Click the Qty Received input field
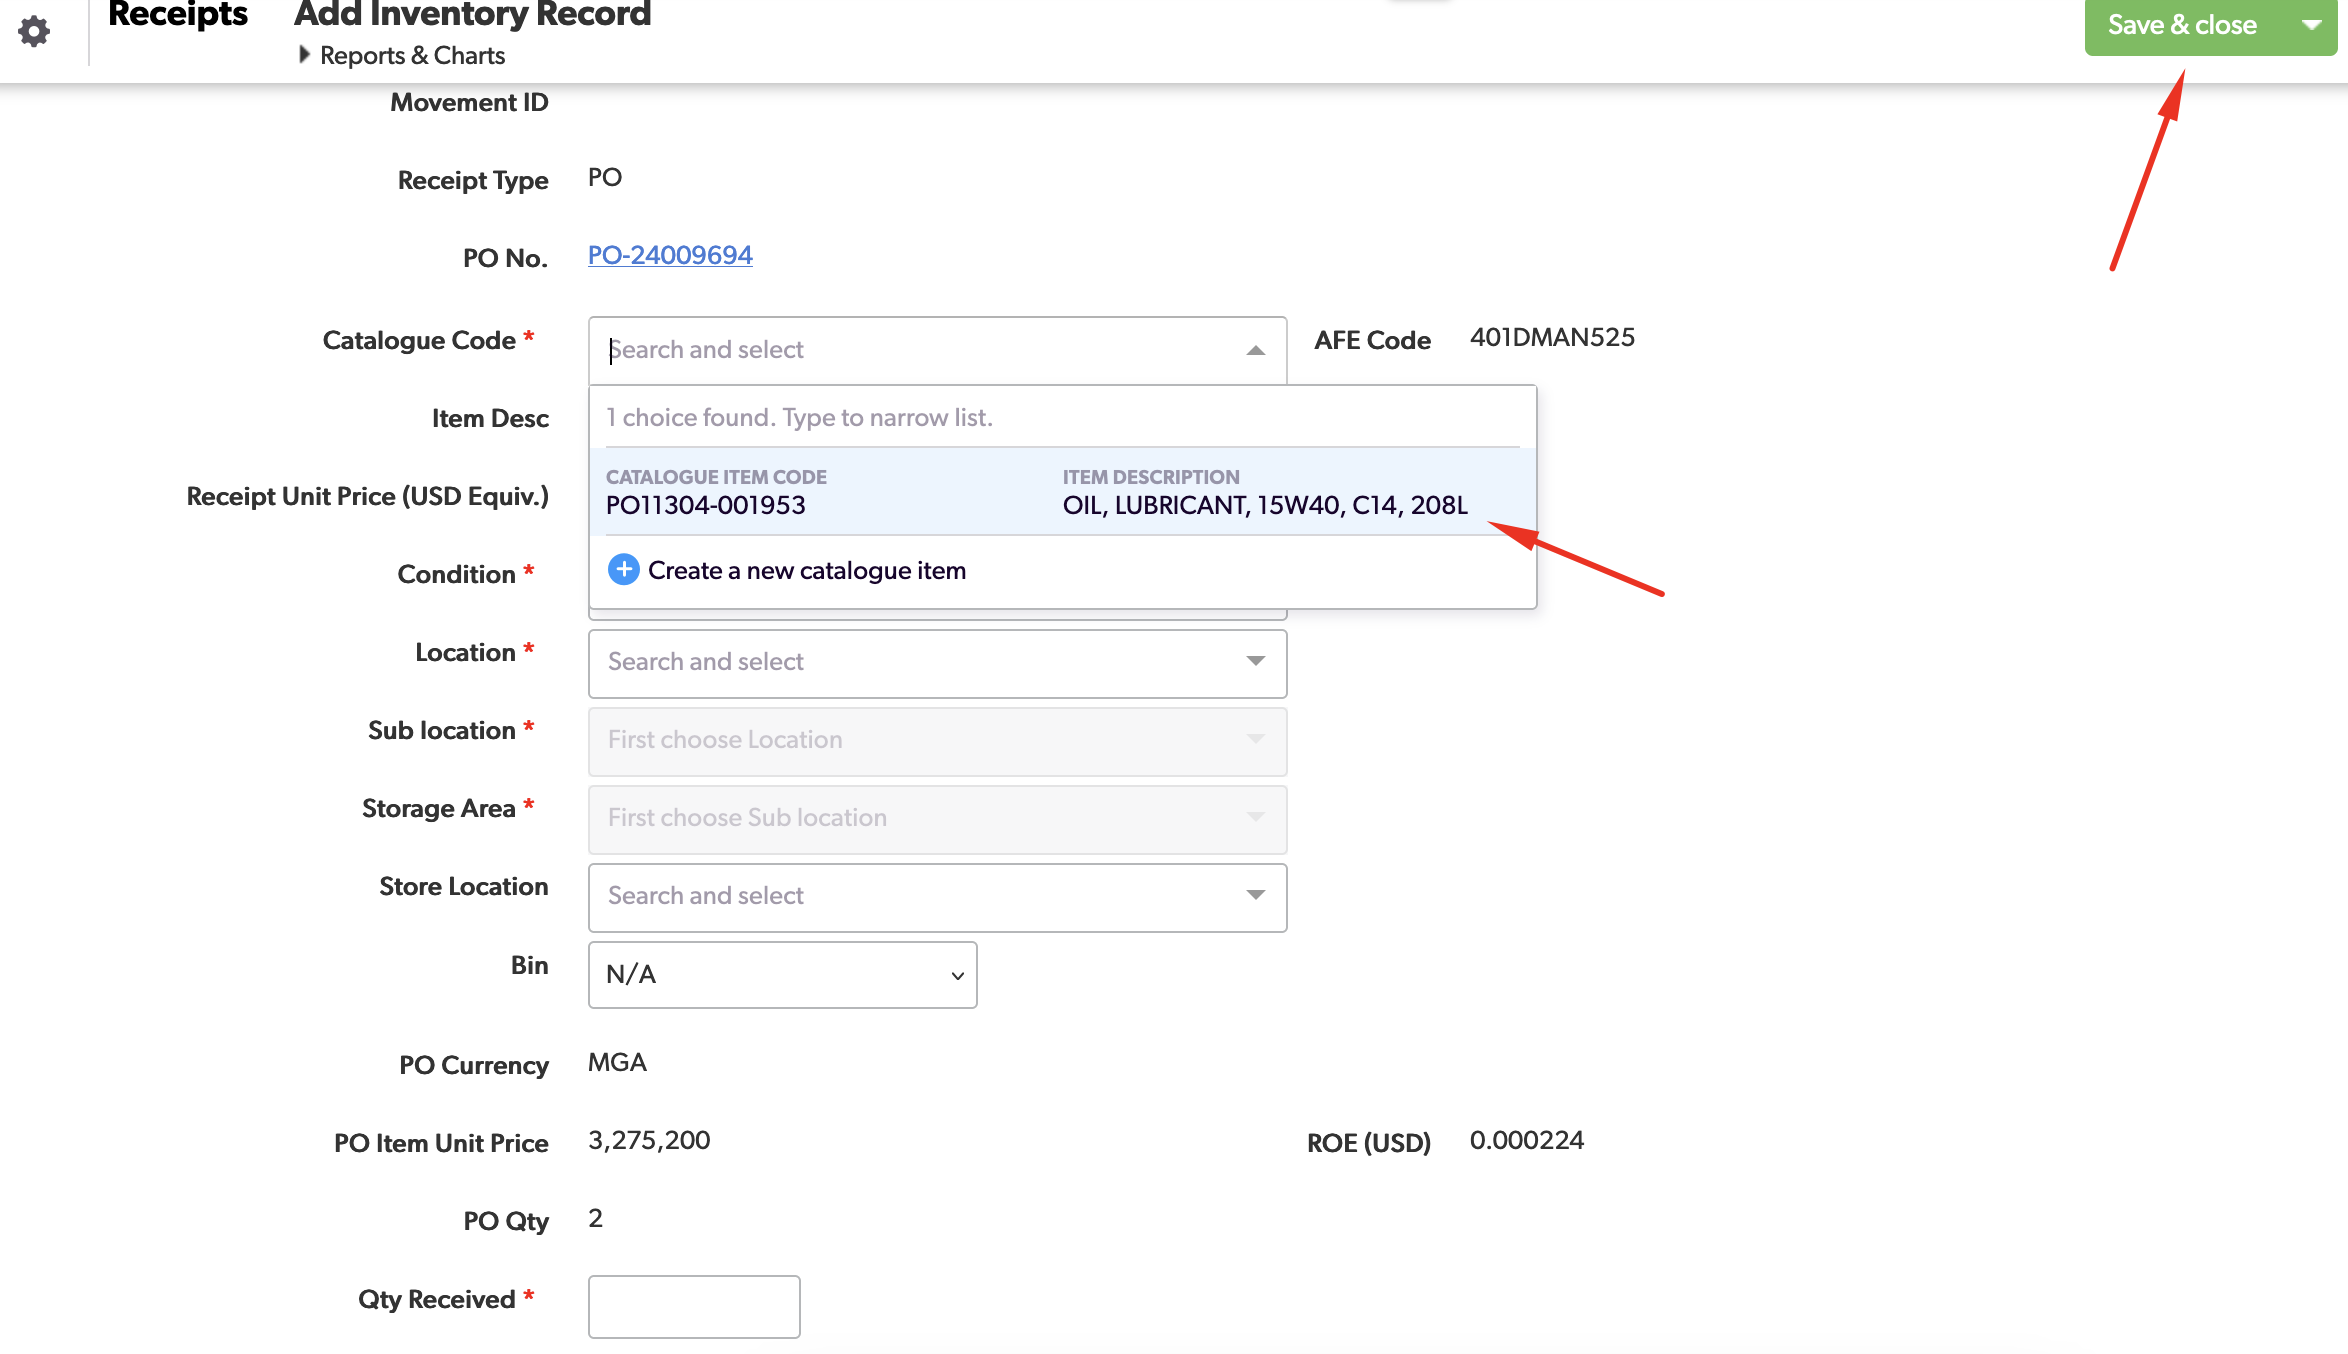This screenshot has width=2348, height=1354. (692, 1306)
